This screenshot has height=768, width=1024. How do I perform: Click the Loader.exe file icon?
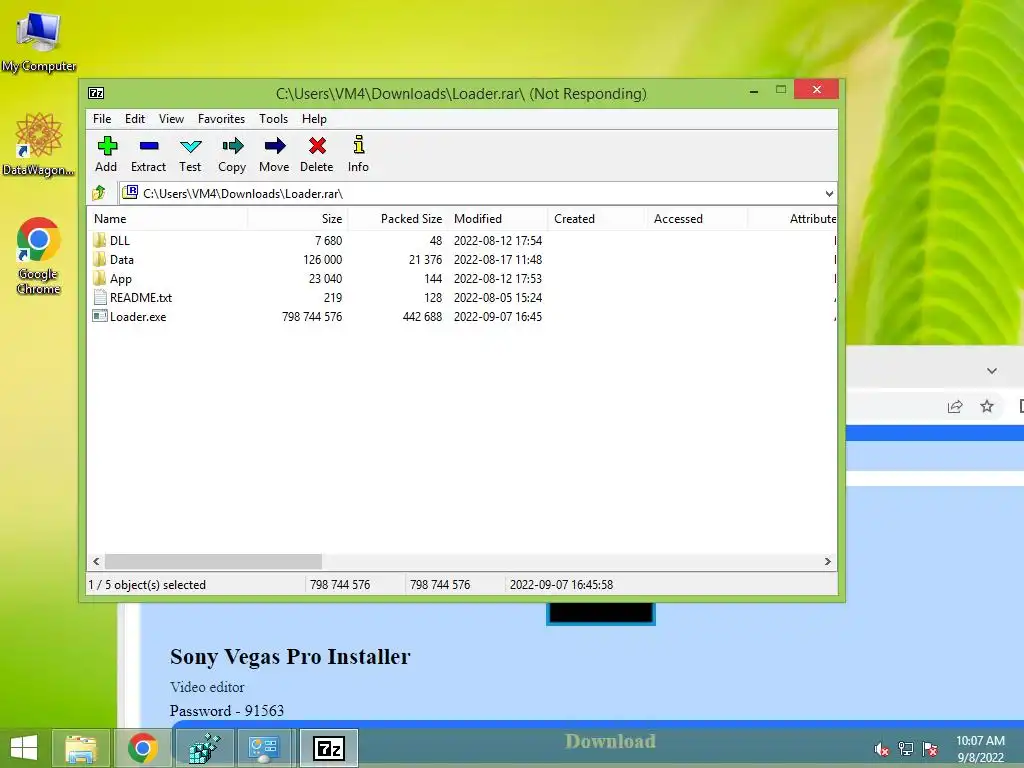click(x=100, y=317)
